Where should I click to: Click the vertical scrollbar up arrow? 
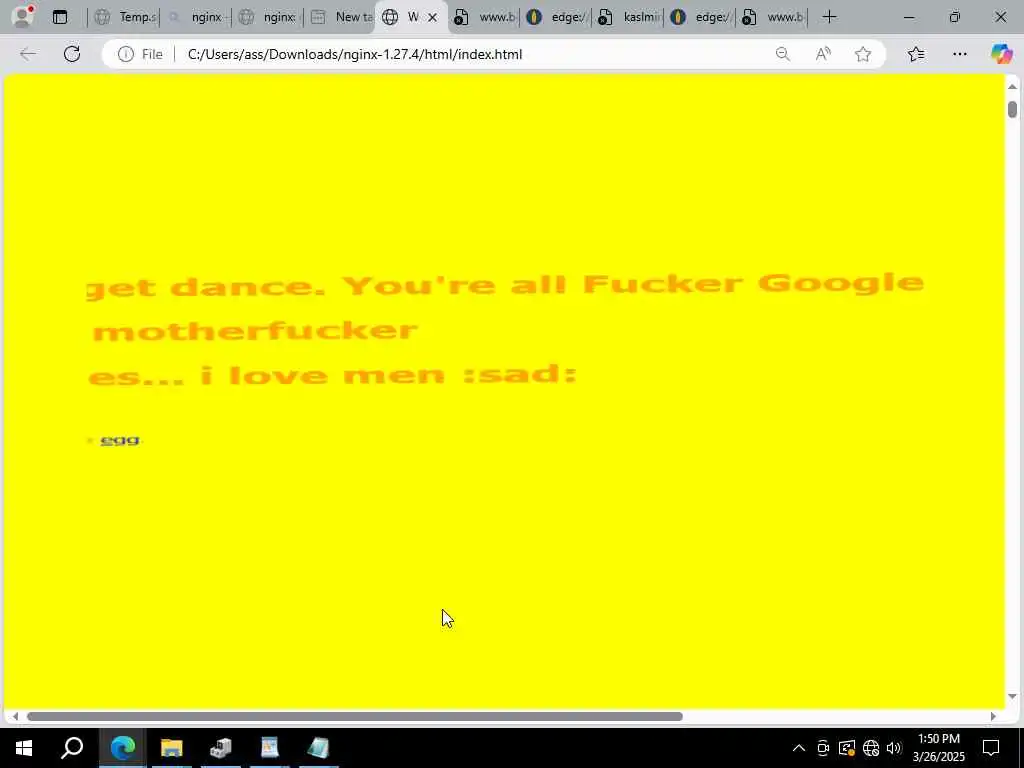coord(1012,87)
